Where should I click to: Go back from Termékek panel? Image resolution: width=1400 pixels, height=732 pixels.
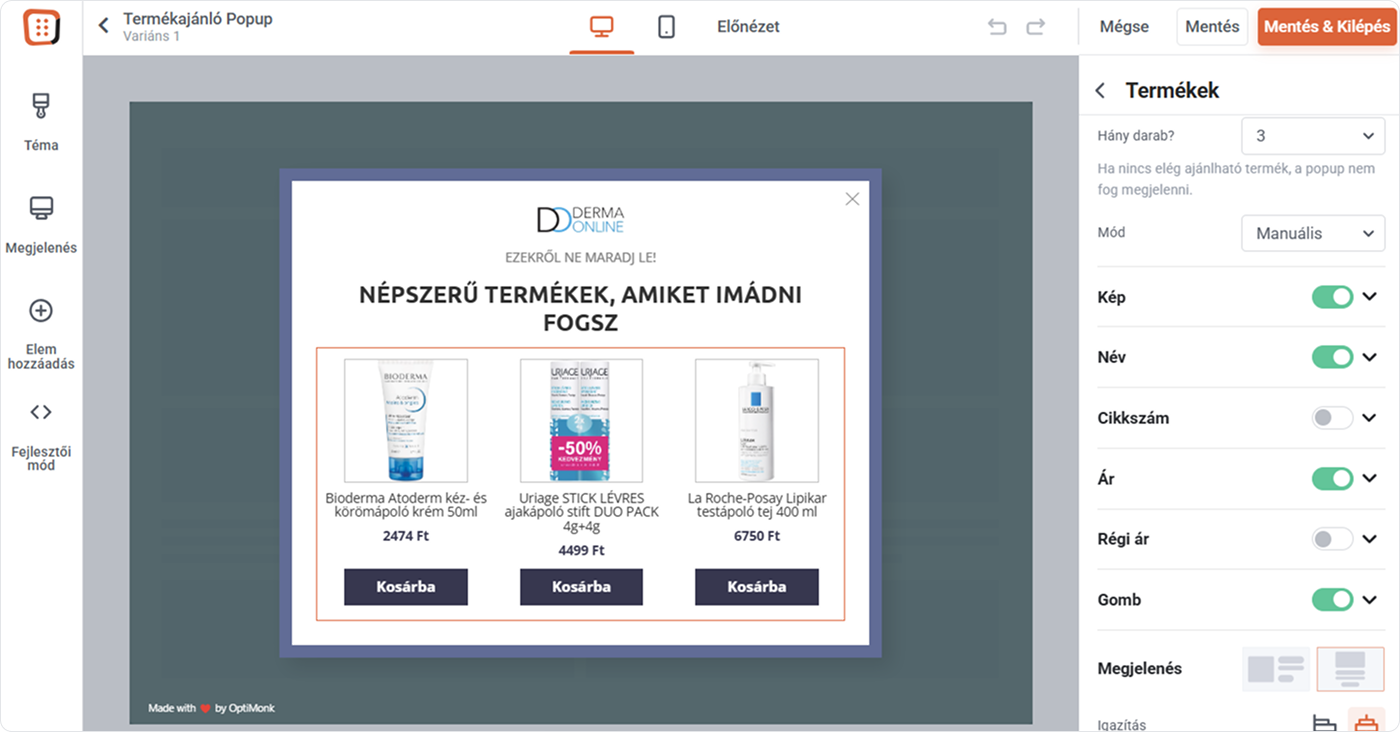1100,91
